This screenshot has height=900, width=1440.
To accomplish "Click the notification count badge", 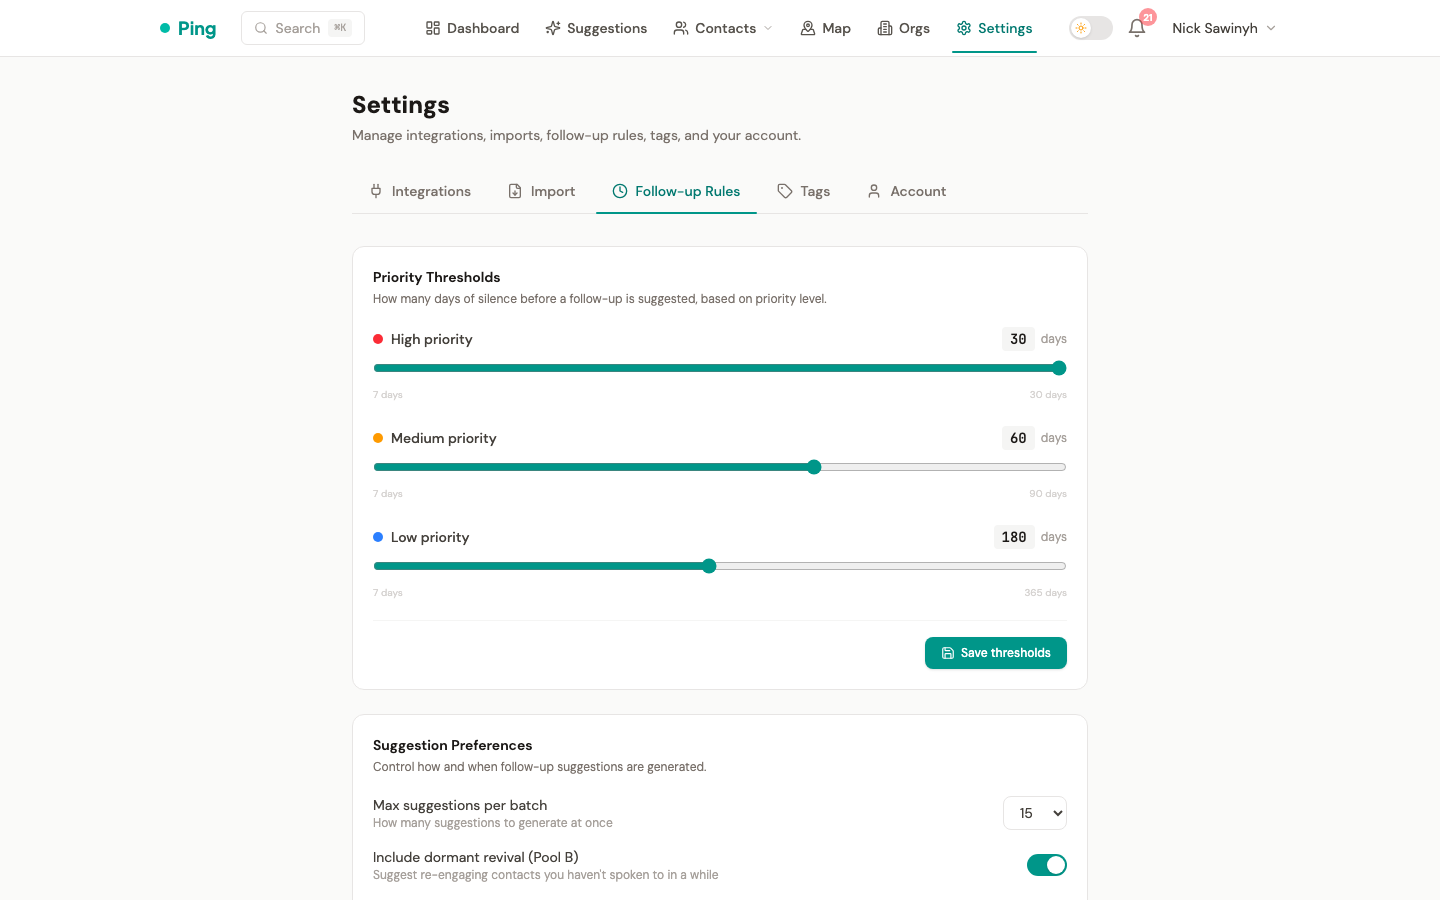I will 1148,17.
